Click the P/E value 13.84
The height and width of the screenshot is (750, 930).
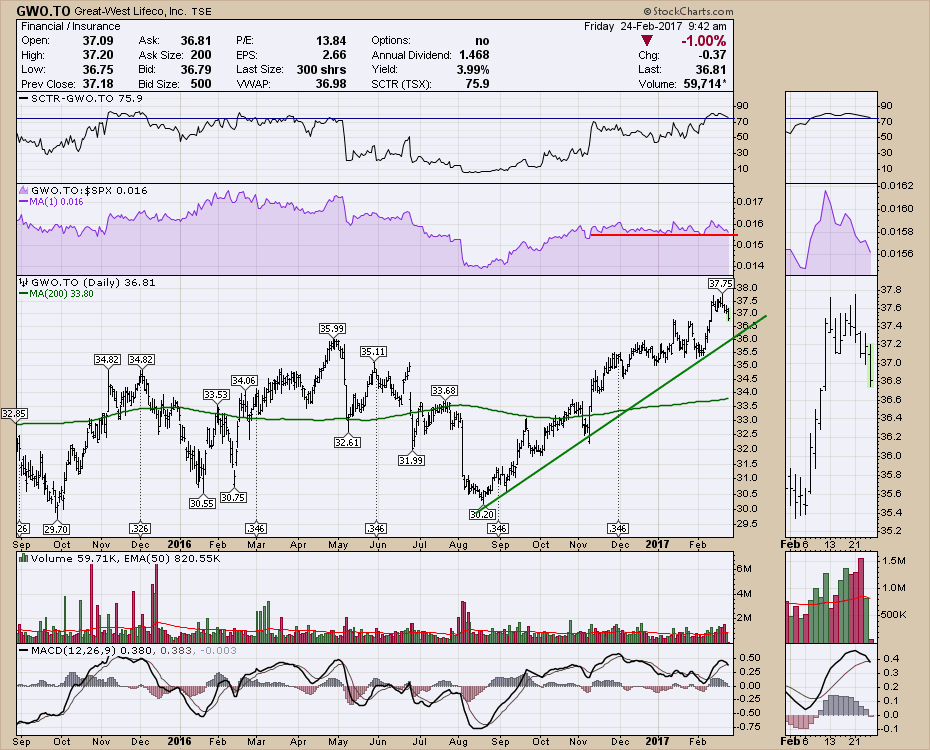(x=331, y=40)
